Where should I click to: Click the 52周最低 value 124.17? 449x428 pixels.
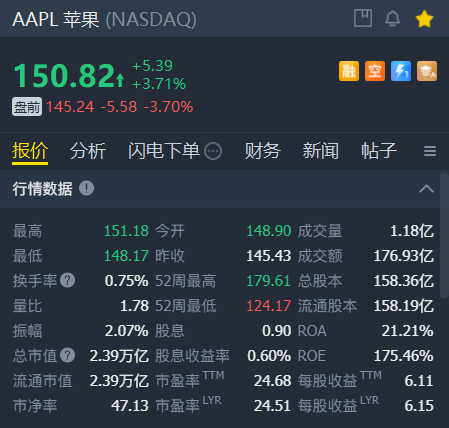[x=269, y=306]
